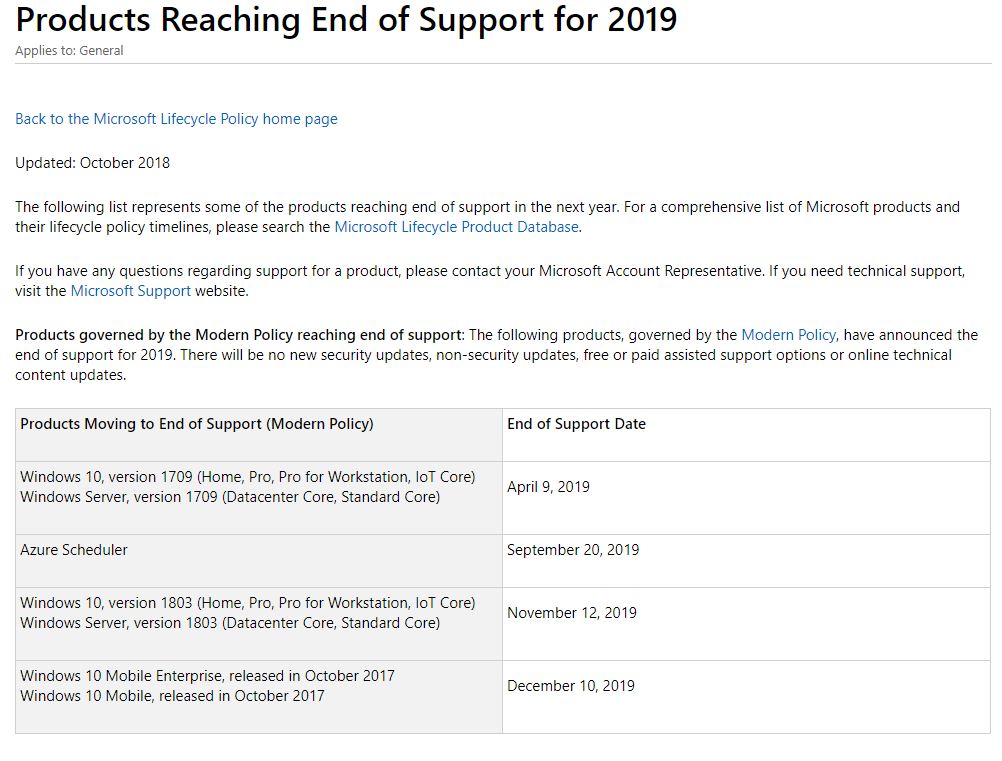The image size is (1002, 761).
Task: Select the End of Support Date column header
Action: click(x=576, y=424)
